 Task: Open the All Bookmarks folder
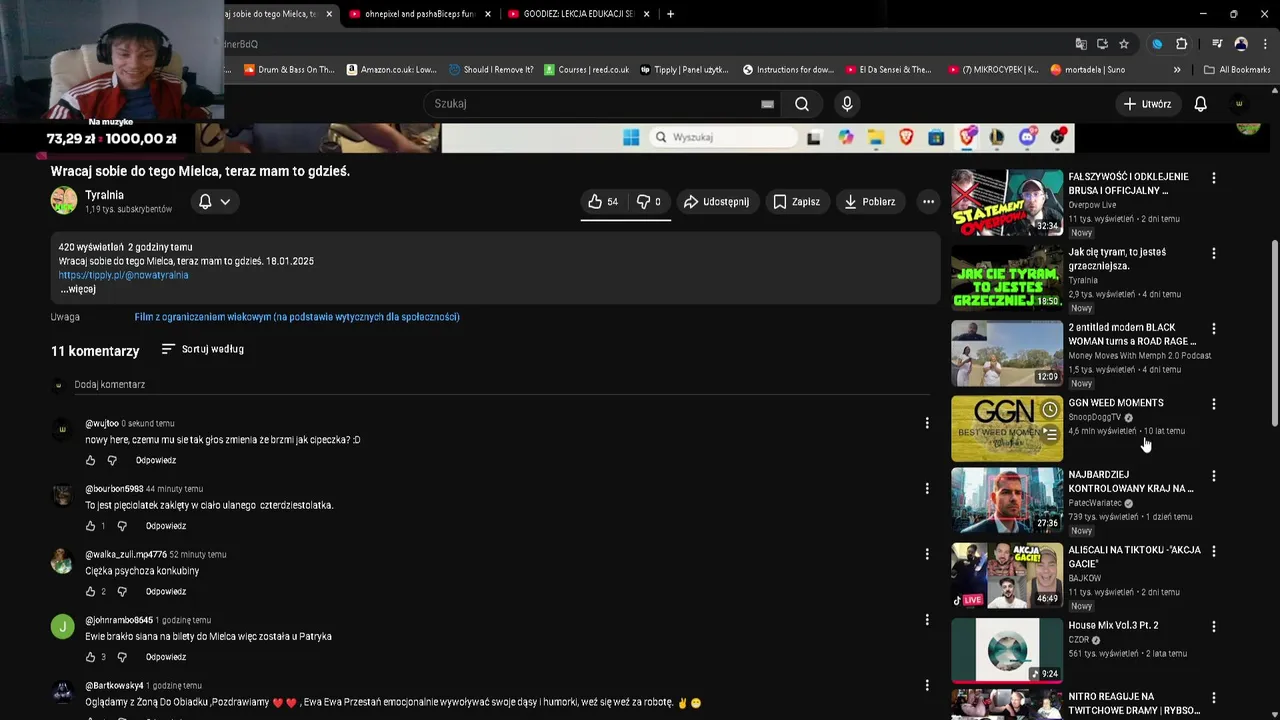(1237, 70)
